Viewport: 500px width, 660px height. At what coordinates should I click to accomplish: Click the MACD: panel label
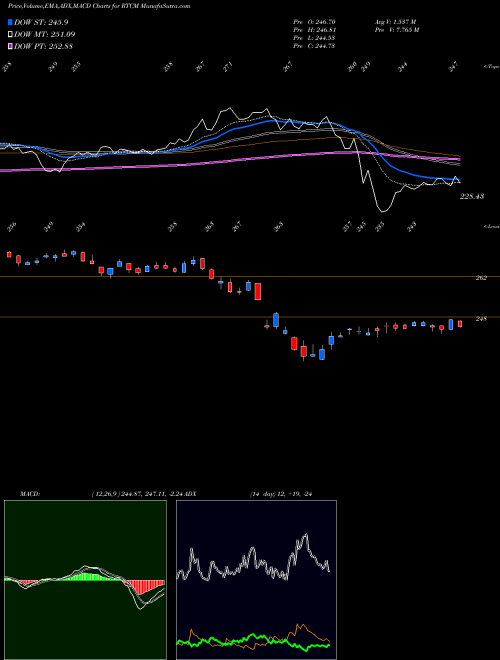coord(30,494)
